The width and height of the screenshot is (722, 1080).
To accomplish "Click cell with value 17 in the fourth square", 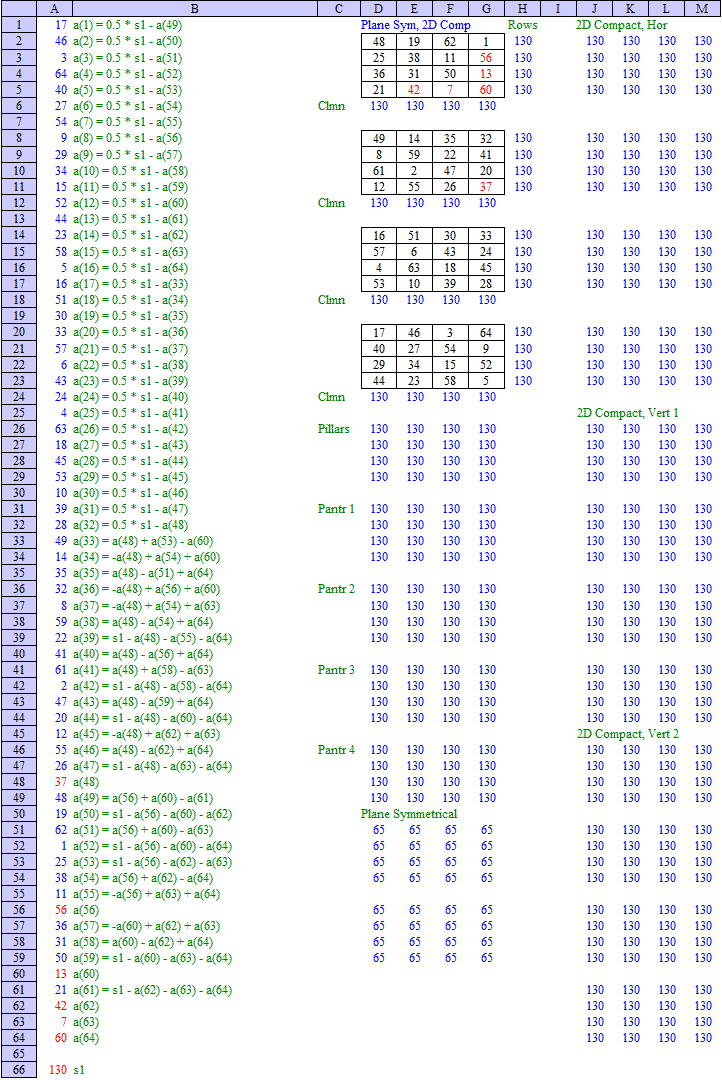I will pos(379,333).
